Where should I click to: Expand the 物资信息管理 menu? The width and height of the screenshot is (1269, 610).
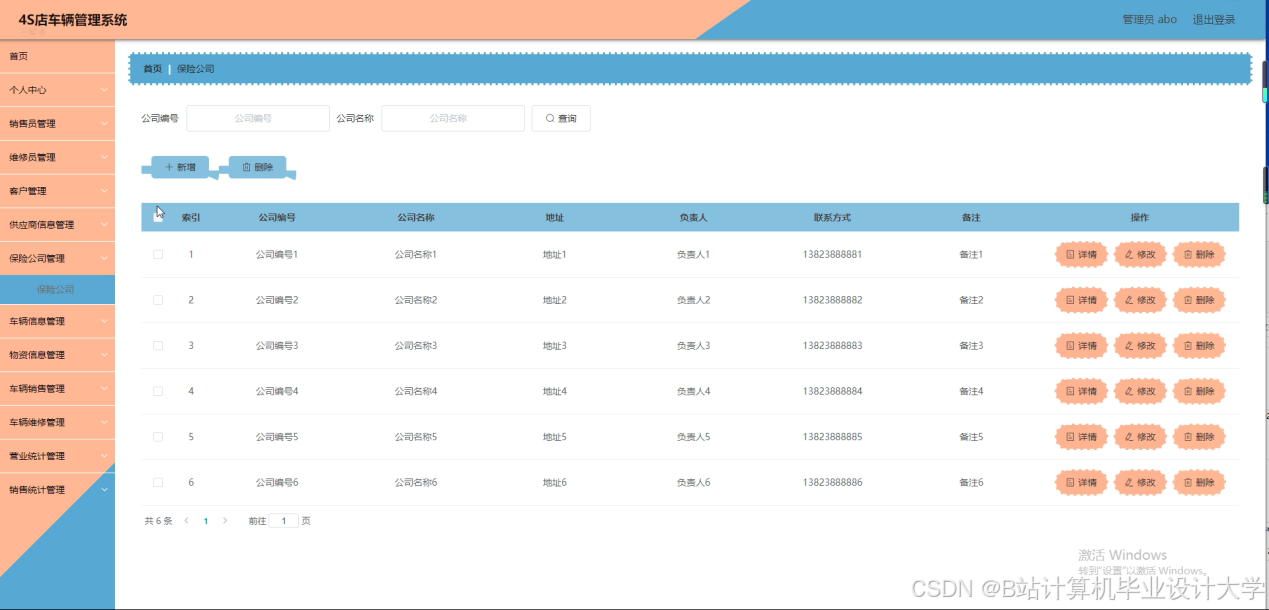(57, 355)
